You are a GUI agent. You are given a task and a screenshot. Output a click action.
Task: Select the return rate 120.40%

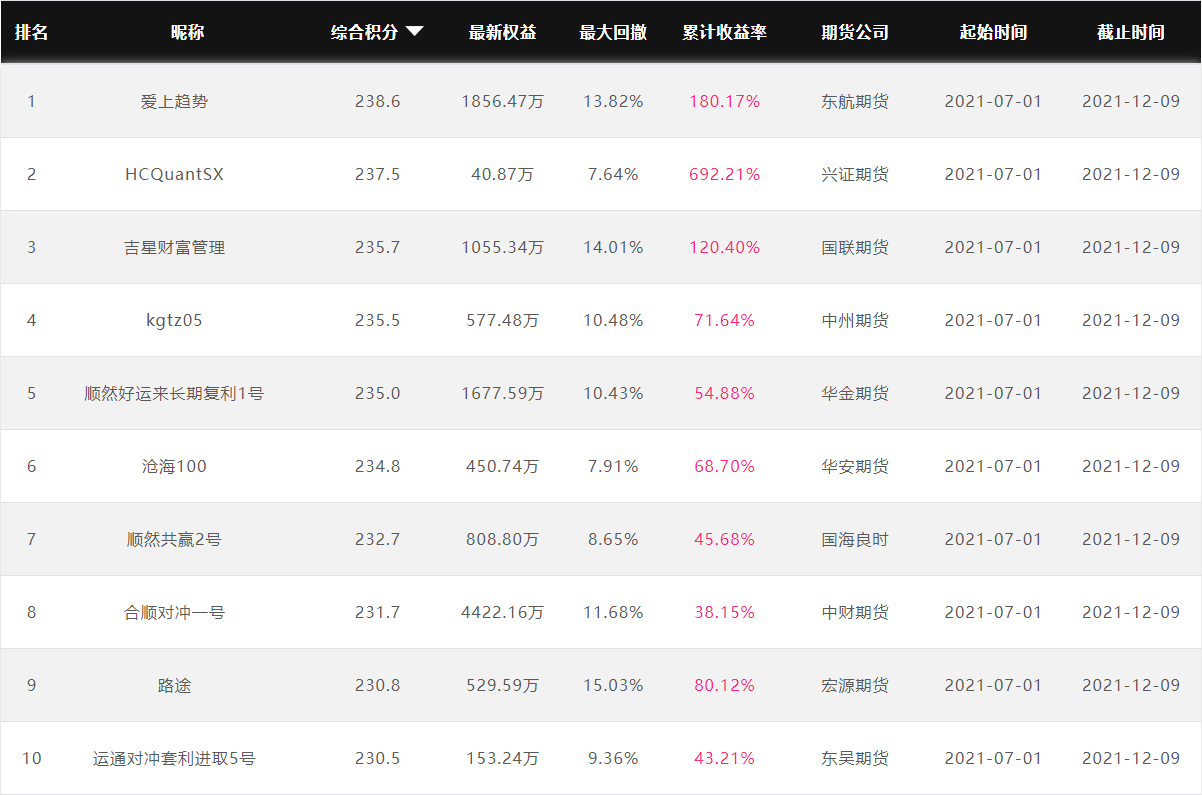point(725,247)
